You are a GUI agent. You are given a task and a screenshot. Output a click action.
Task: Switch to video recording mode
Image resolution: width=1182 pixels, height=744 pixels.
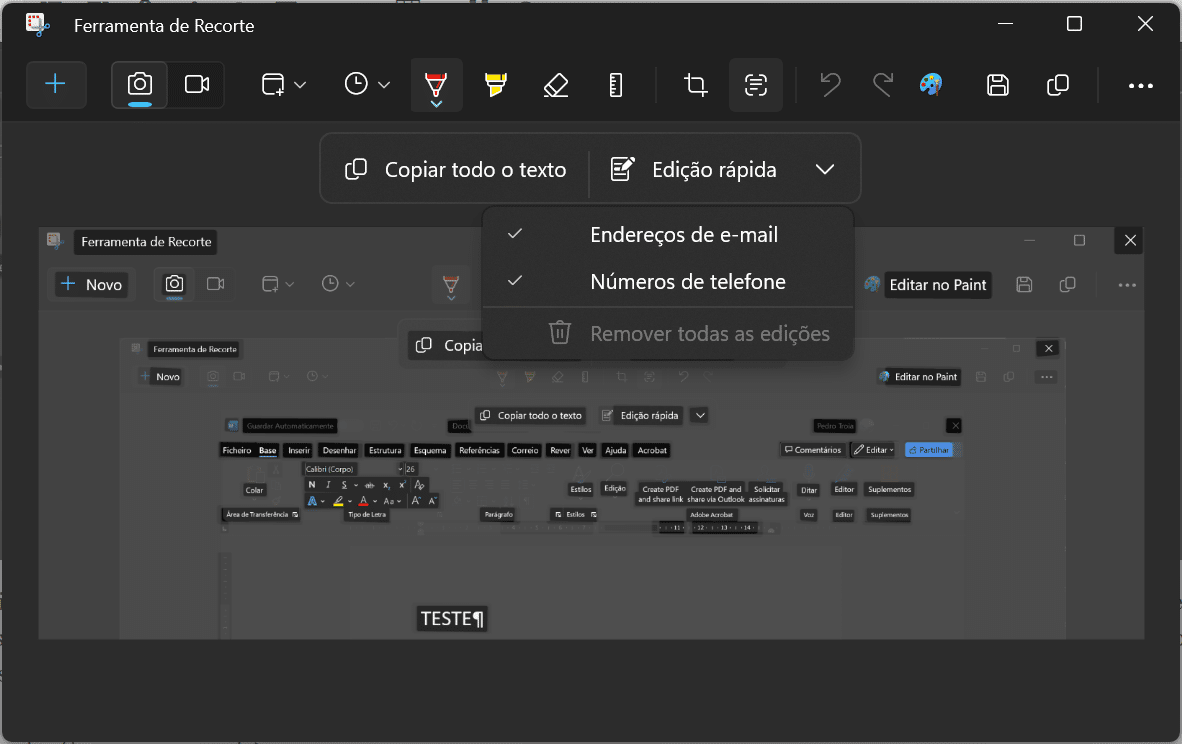[197, 85]
